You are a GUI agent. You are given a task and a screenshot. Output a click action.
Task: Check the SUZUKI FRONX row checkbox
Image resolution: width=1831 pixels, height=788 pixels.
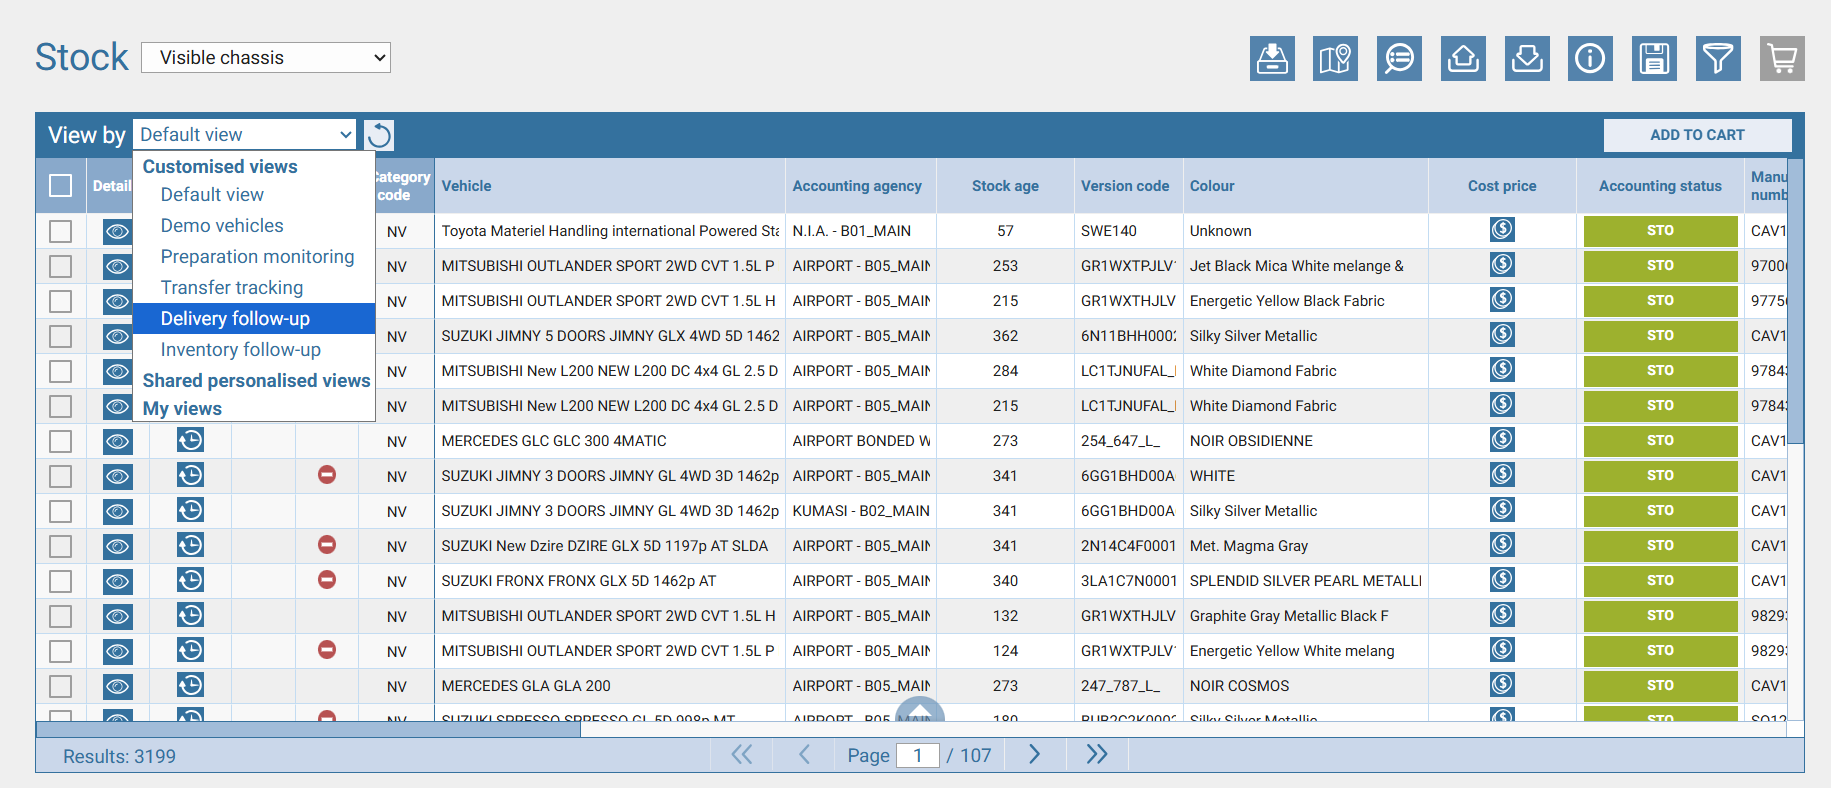pyautogui.click(x=60, y=581)
